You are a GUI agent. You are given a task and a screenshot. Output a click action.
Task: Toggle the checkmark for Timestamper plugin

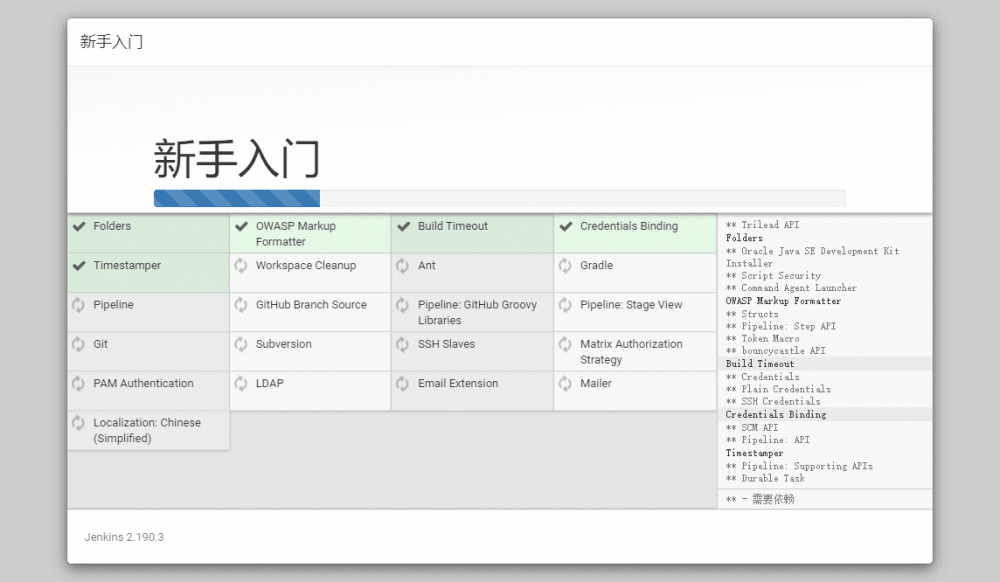pyautogui.click(x=78, y=266)
